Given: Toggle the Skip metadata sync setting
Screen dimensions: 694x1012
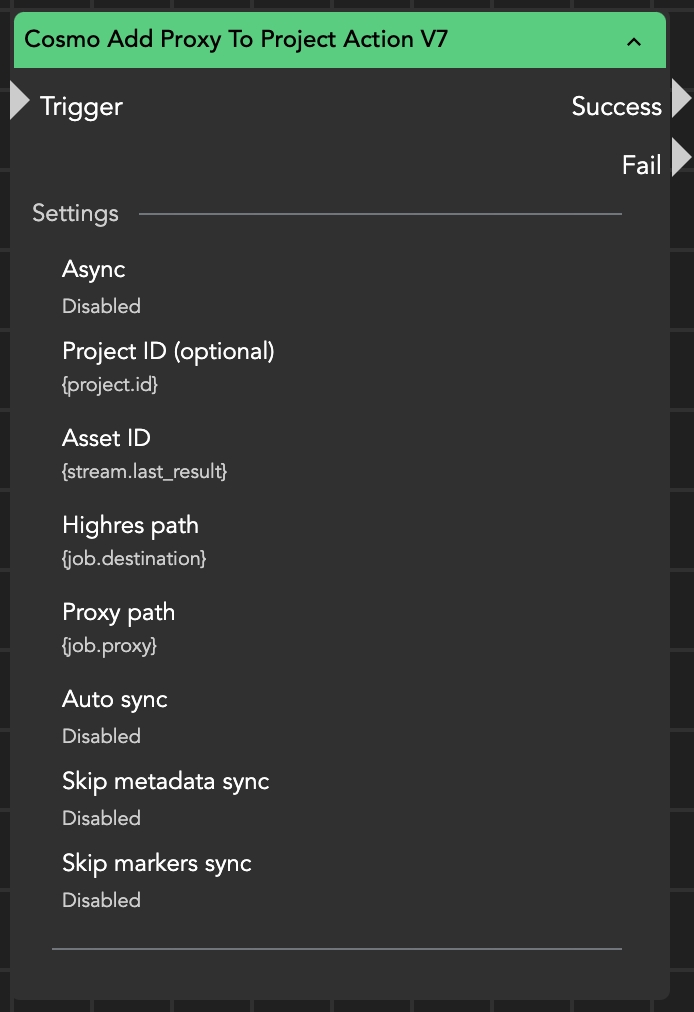Looking at the screenshot, I should [x=101, y=818].
